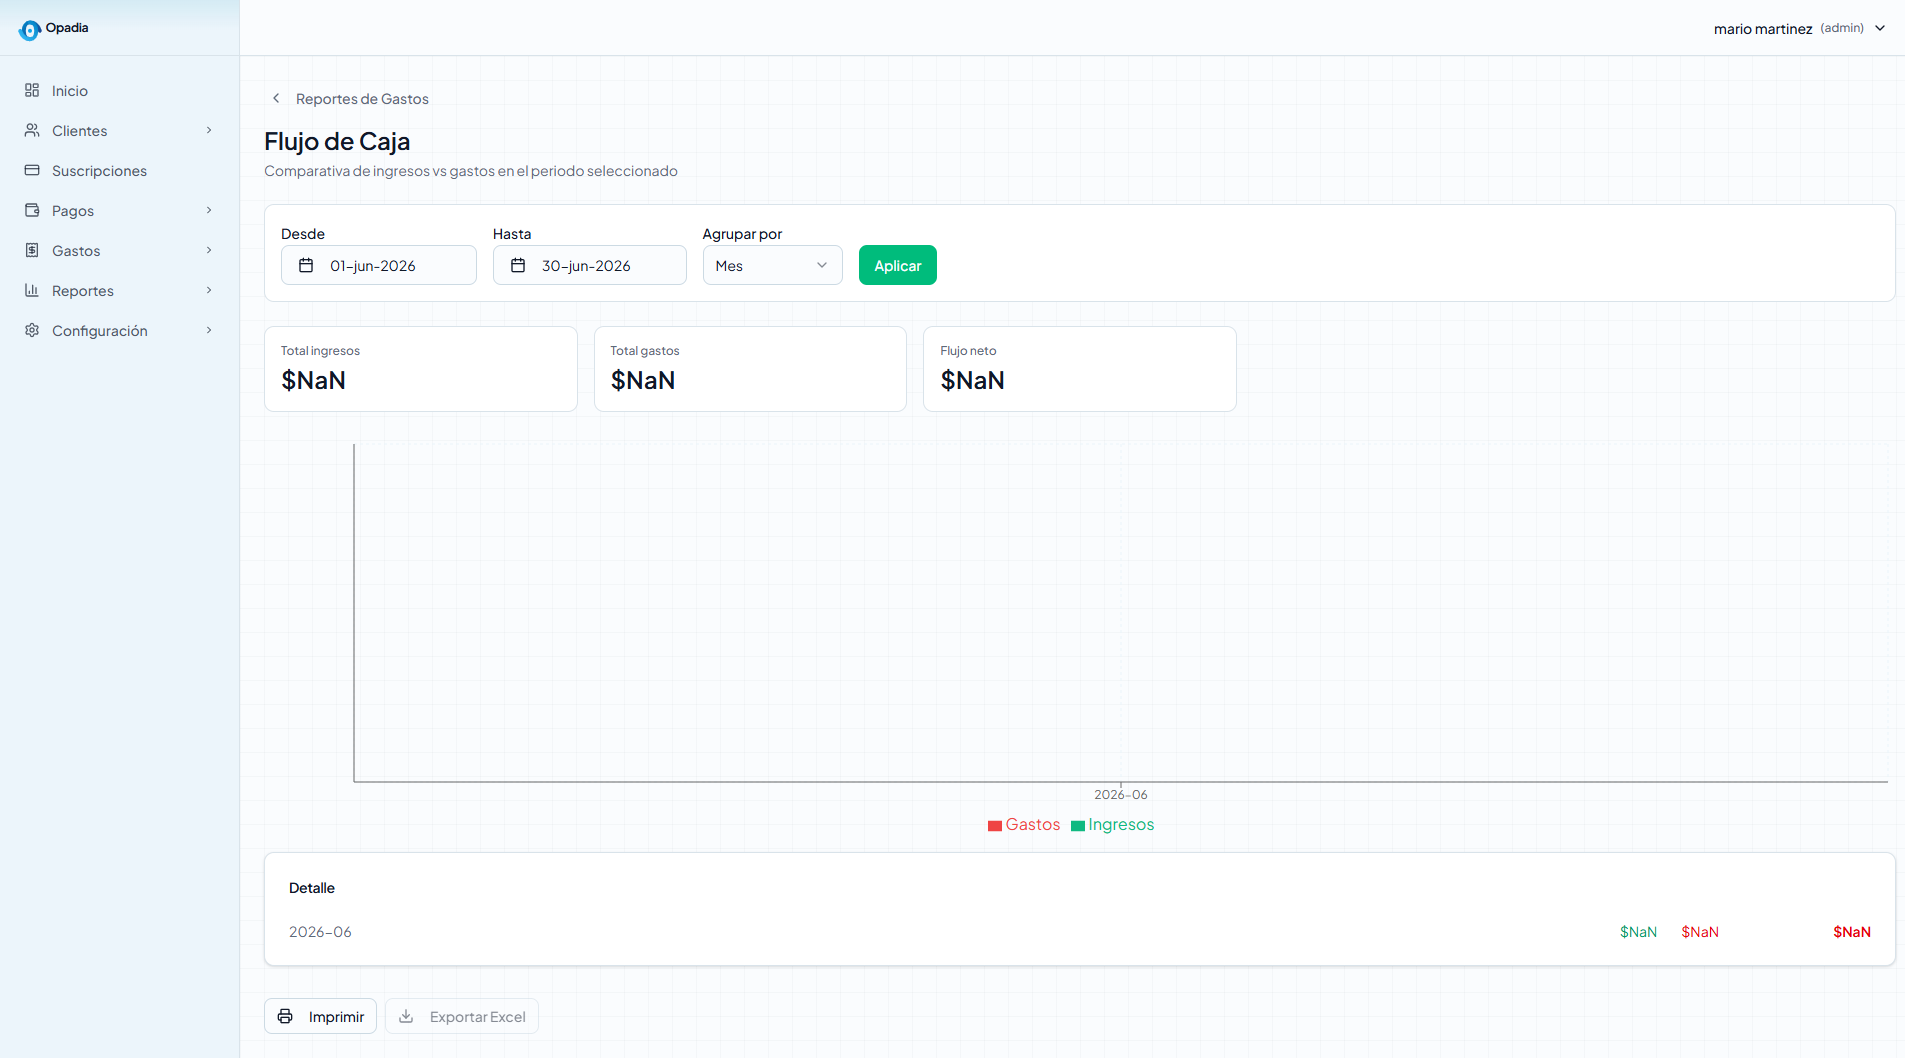
Task: Open Clientes menu item
Action: (119, 130)
